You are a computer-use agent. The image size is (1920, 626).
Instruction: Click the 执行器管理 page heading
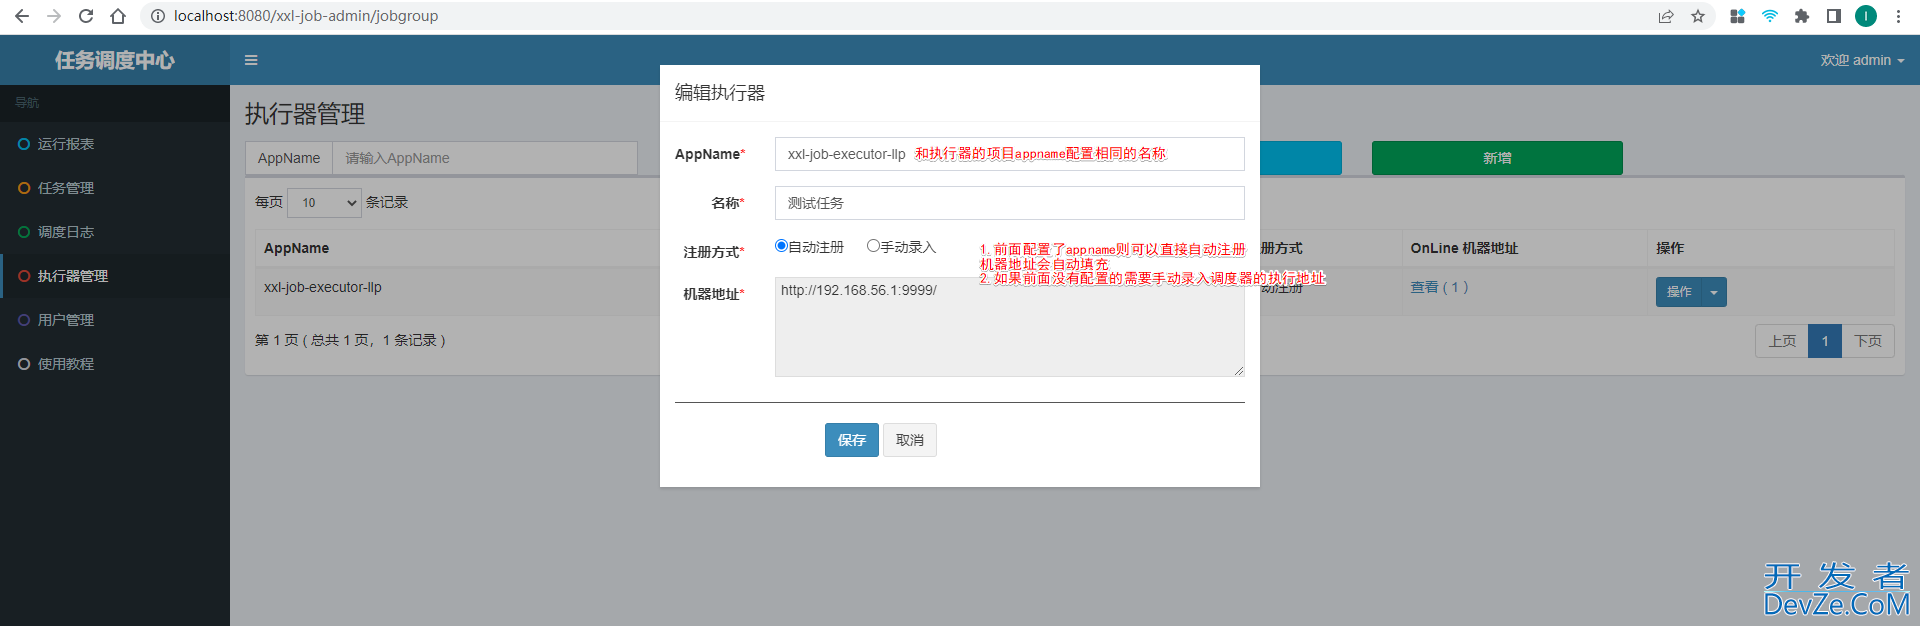305,114
